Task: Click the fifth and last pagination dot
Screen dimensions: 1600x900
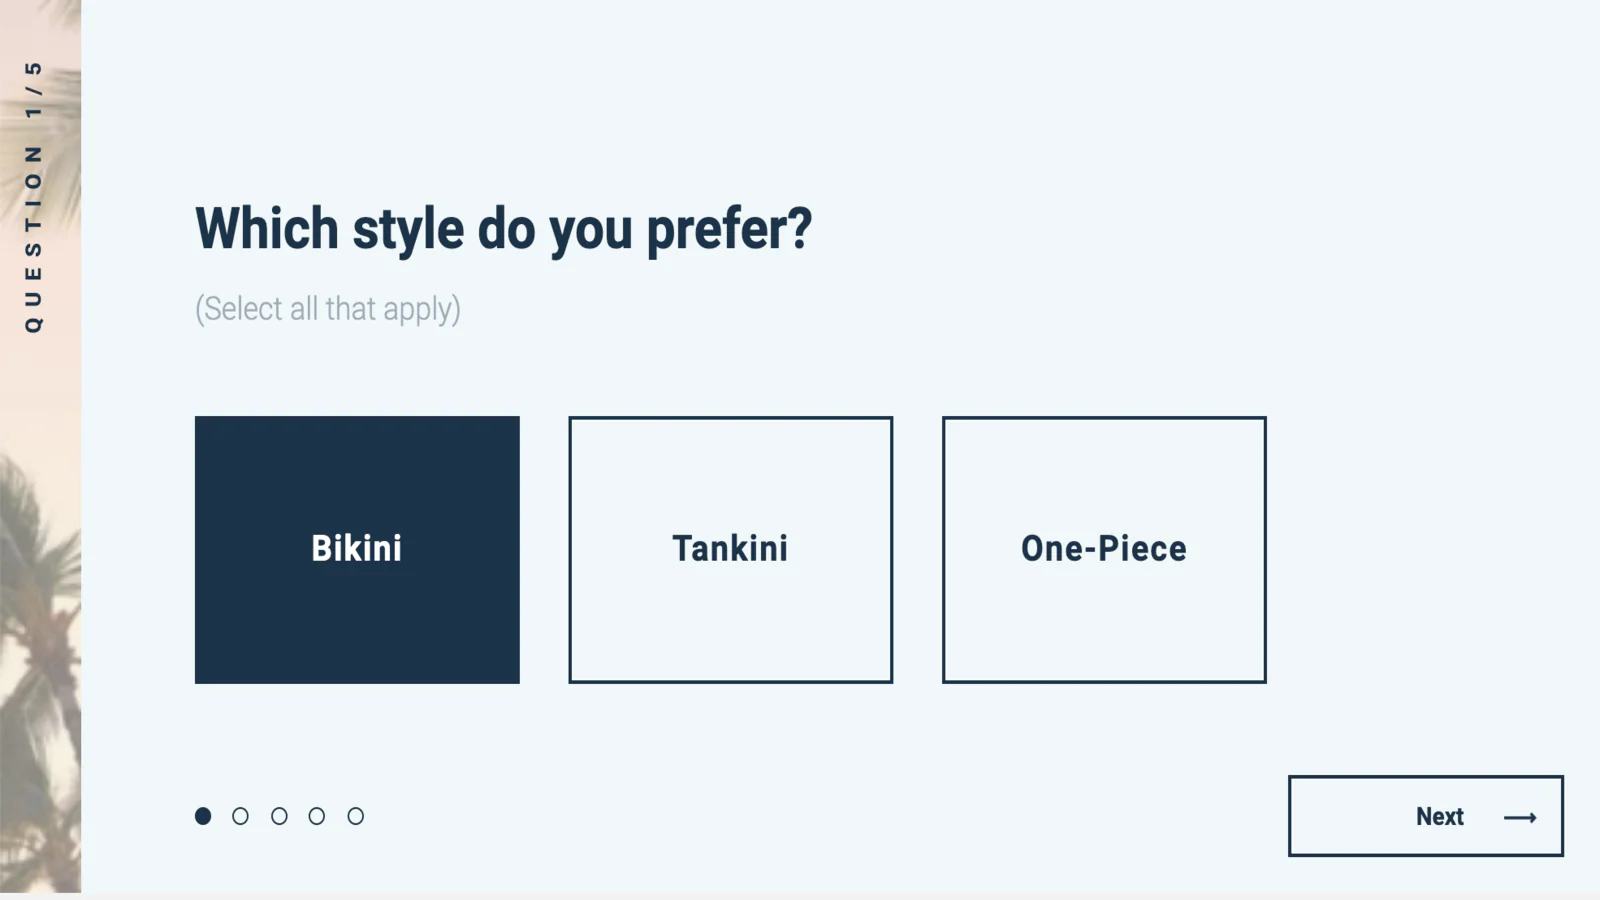Action: 355,816
